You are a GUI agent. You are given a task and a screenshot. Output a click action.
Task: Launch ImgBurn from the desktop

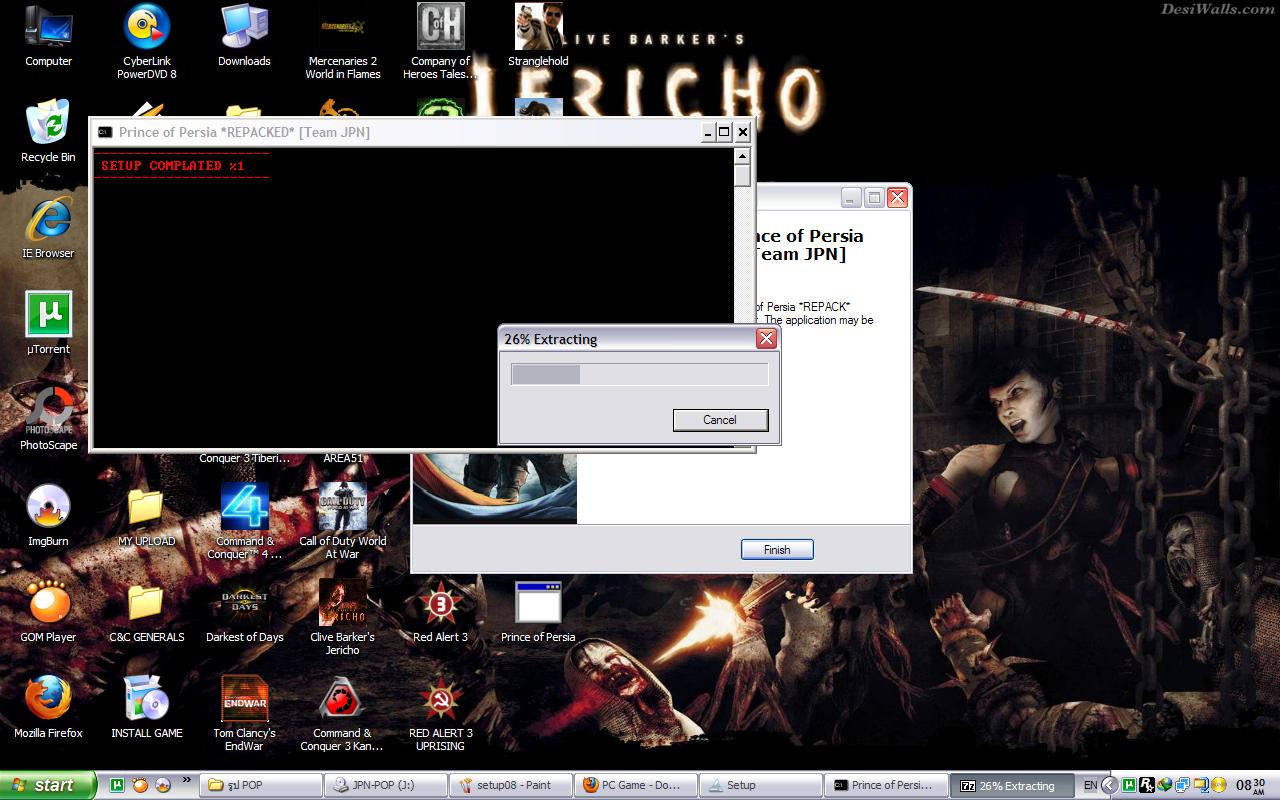[48, 516]
